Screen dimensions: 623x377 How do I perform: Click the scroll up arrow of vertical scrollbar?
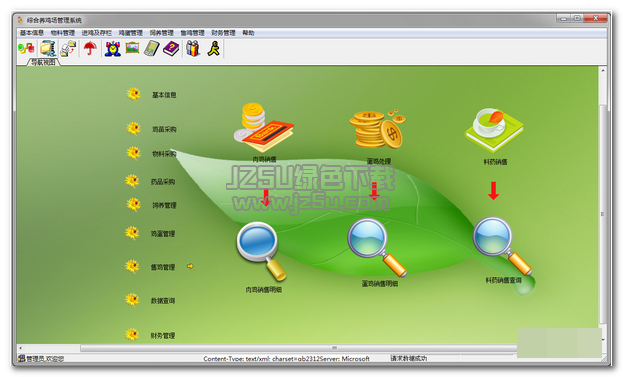click(x=603, y=70)
